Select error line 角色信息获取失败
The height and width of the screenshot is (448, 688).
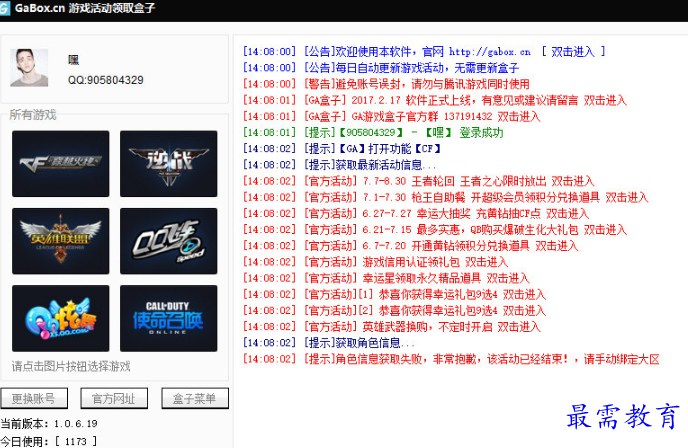[451, 359]
